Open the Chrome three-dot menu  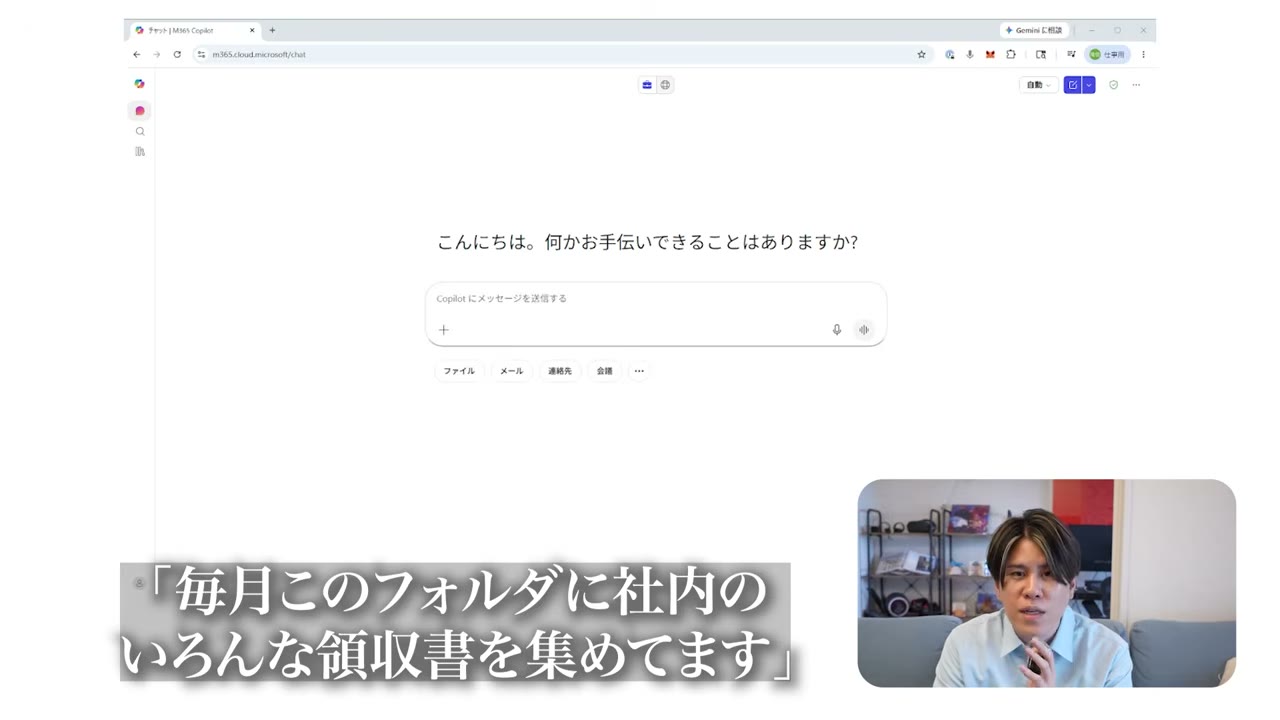(x=1143, y=54)
